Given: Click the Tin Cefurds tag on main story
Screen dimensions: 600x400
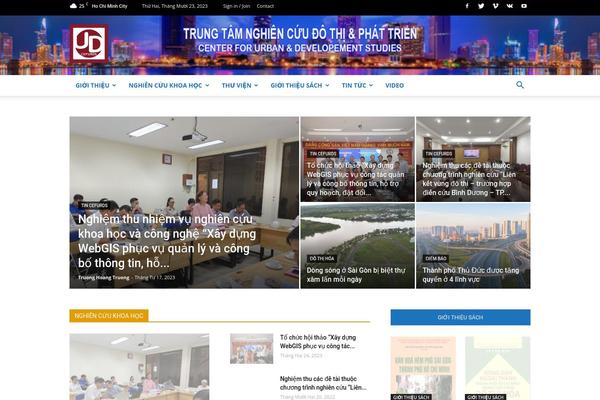Looking at the screenshot, I should [x=95, y=205].
